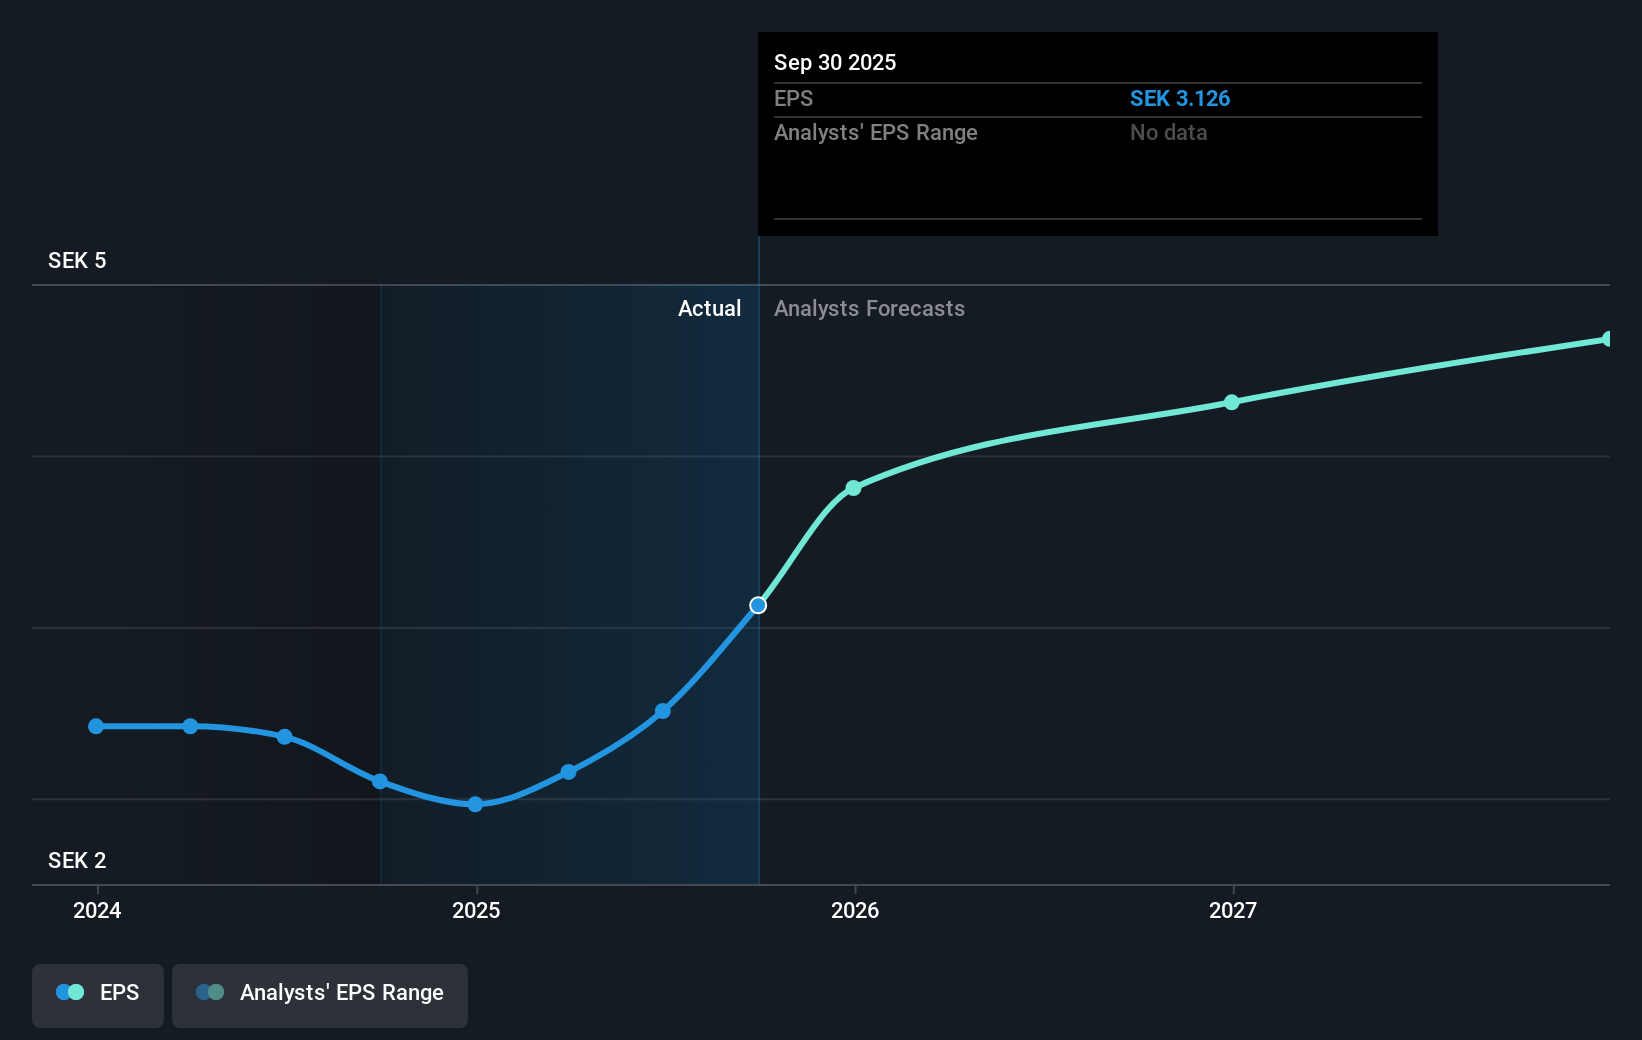Viewport: 1642px width, 1040px height.
Task: Switch to the Analysts Forecasts section
Action: (869, 308)
